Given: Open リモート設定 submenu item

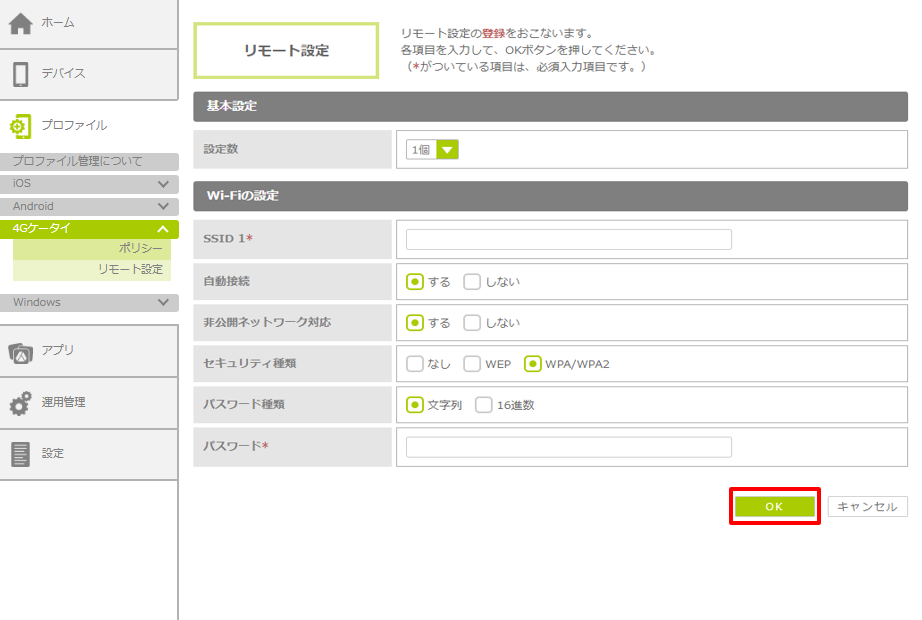Looking at the screenshot, I should (130, 270).
